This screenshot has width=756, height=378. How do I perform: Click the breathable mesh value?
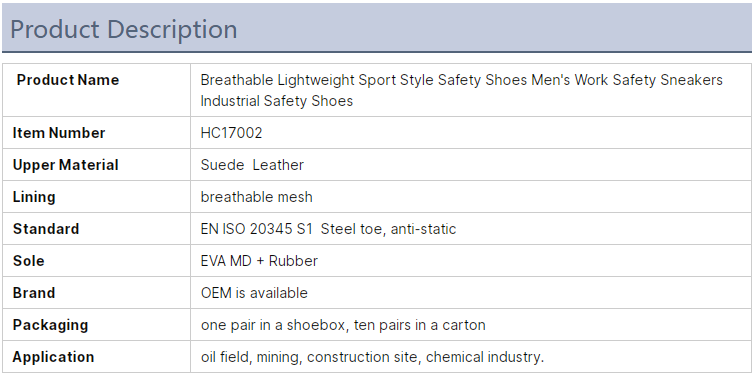(x=256, y=197)
